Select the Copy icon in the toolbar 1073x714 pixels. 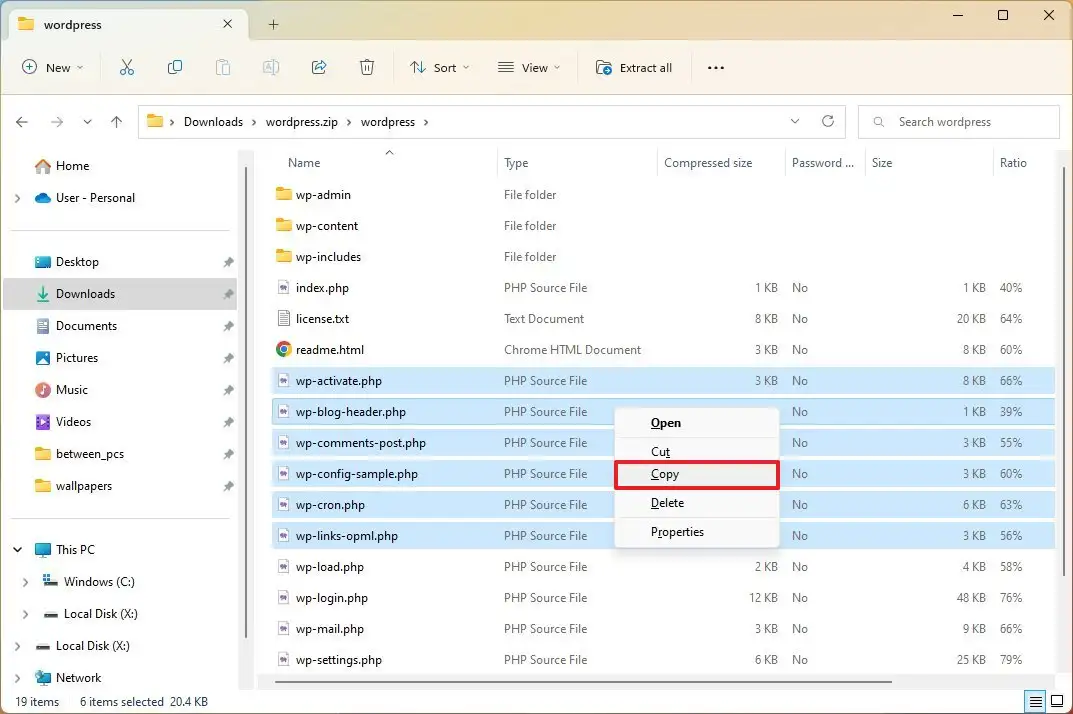tap(175, 67)
